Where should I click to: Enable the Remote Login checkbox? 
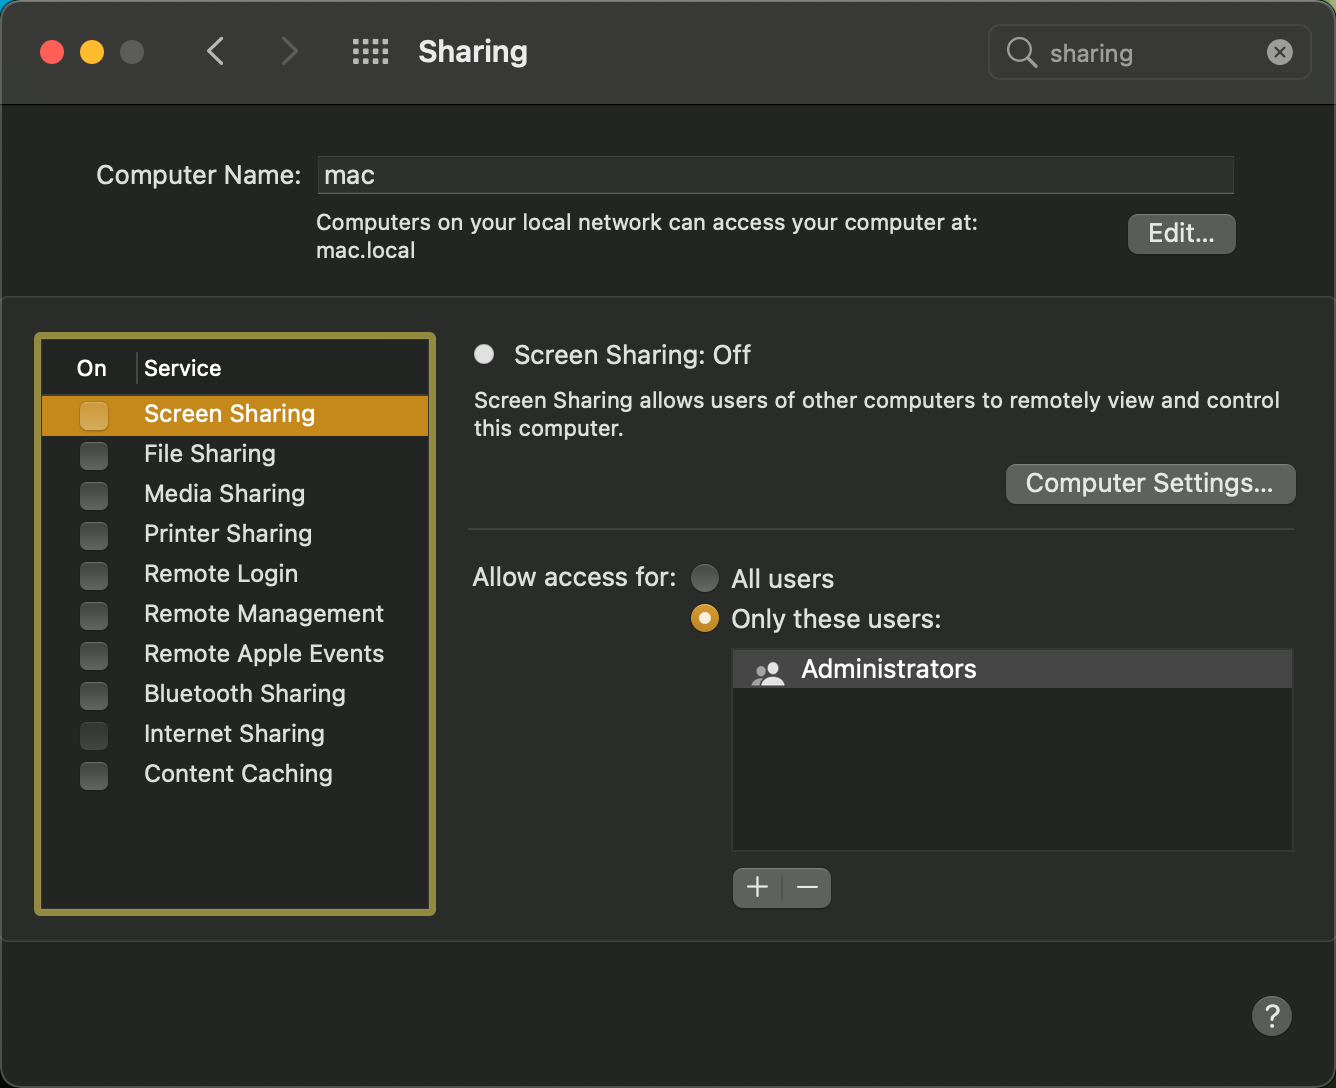point(94,575)
